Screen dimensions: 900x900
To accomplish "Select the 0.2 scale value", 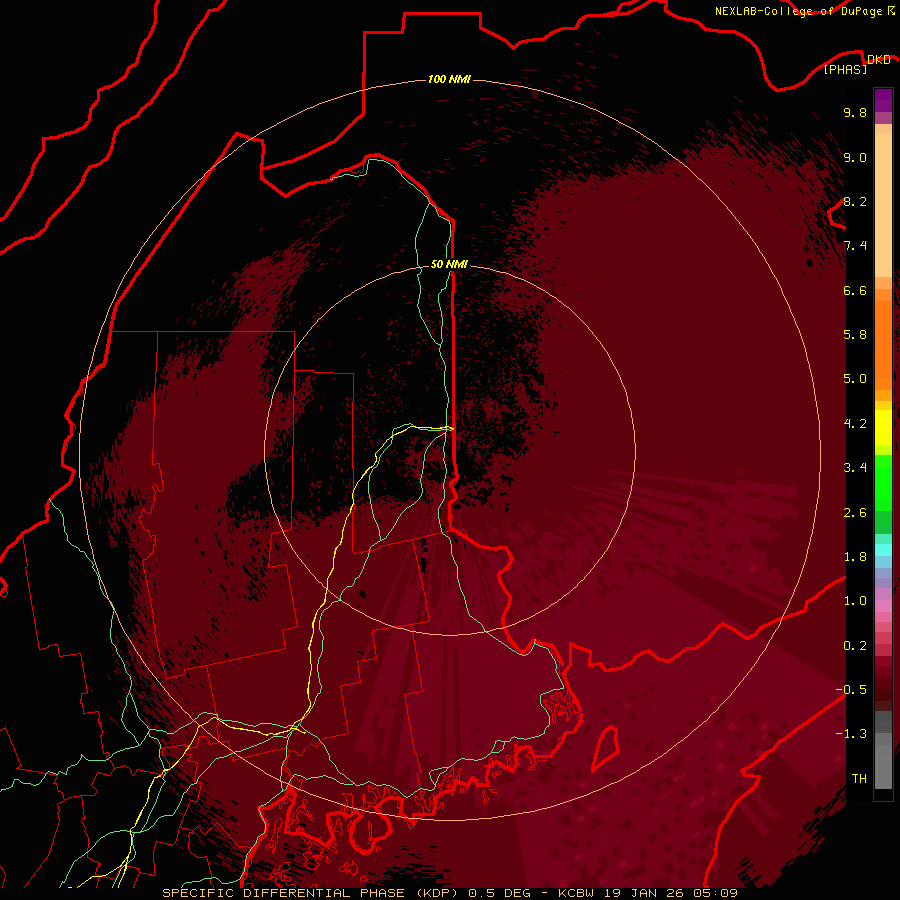I will (x=855, y=646).
